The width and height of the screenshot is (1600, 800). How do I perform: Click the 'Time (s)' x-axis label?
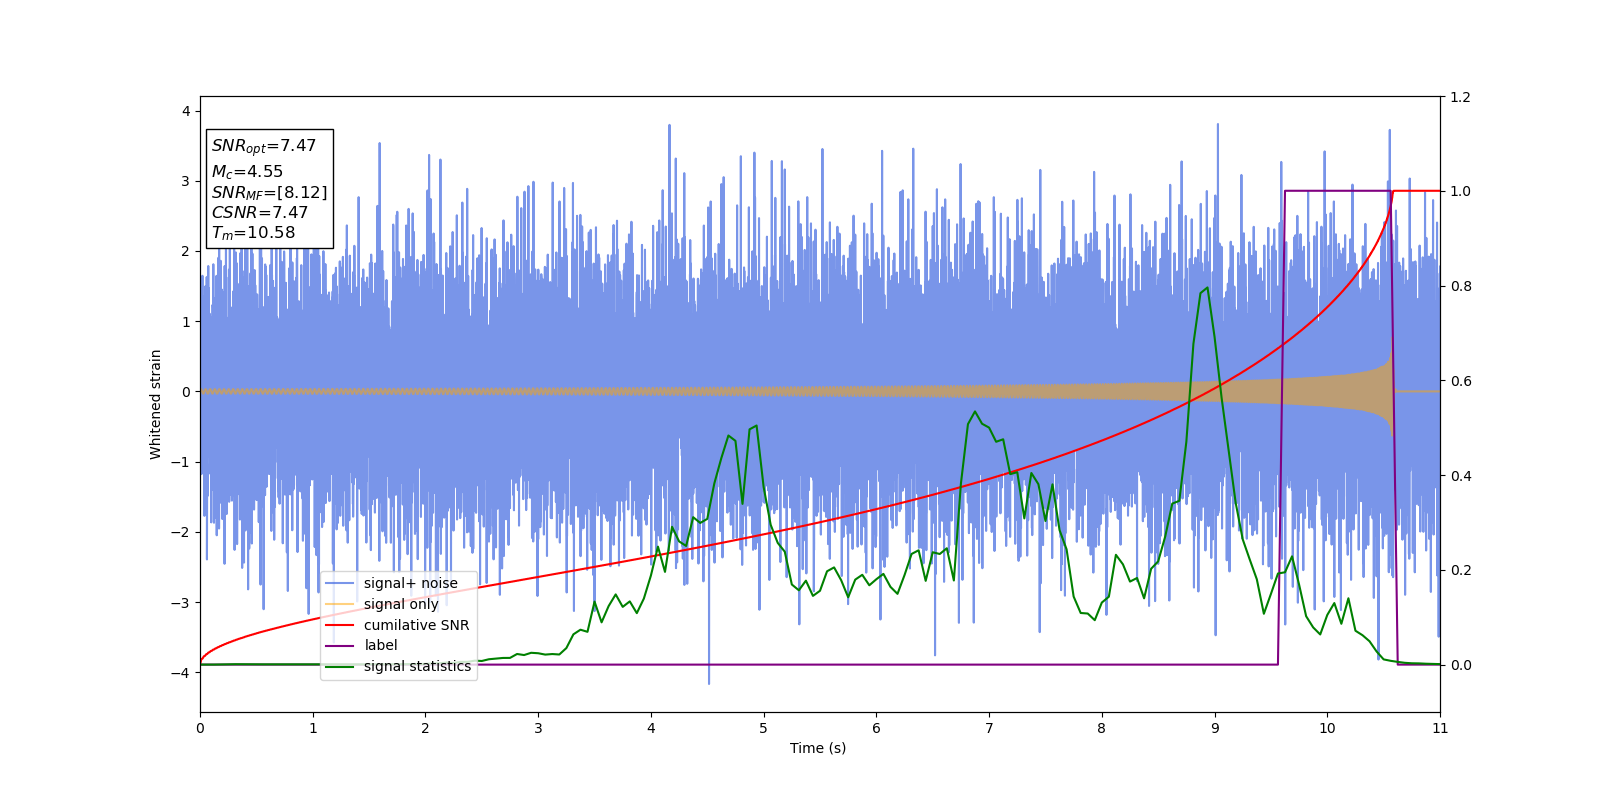pyautogui.click(x=818, y=748)
